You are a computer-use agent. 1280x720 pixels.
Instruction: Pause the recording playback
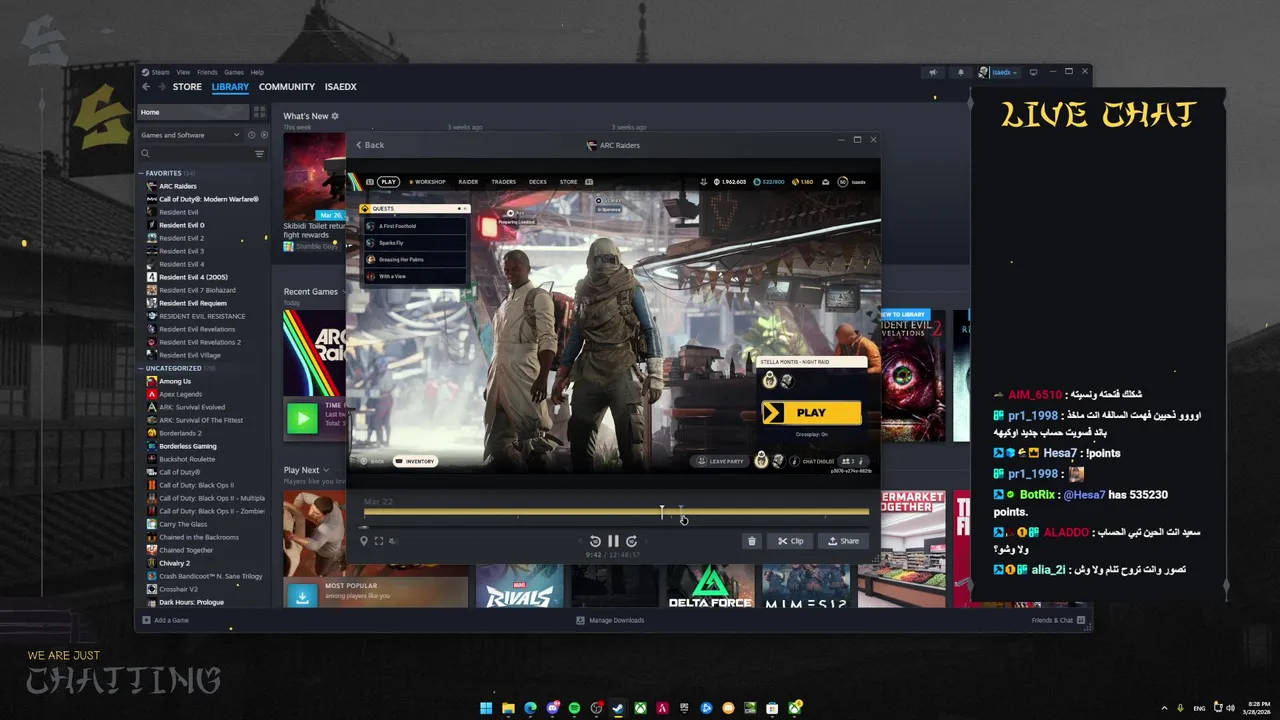pyautogui.click(x=613, y=541)
